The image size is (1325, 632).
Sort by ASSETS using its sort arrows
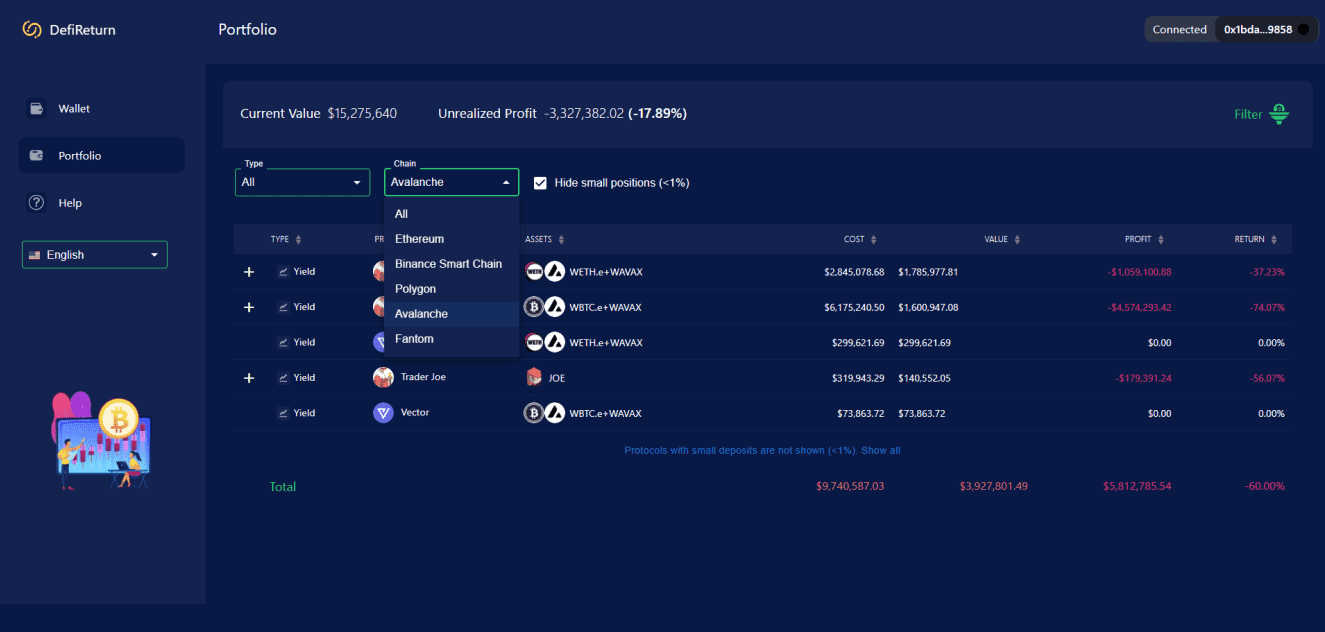tap(561, 240)
